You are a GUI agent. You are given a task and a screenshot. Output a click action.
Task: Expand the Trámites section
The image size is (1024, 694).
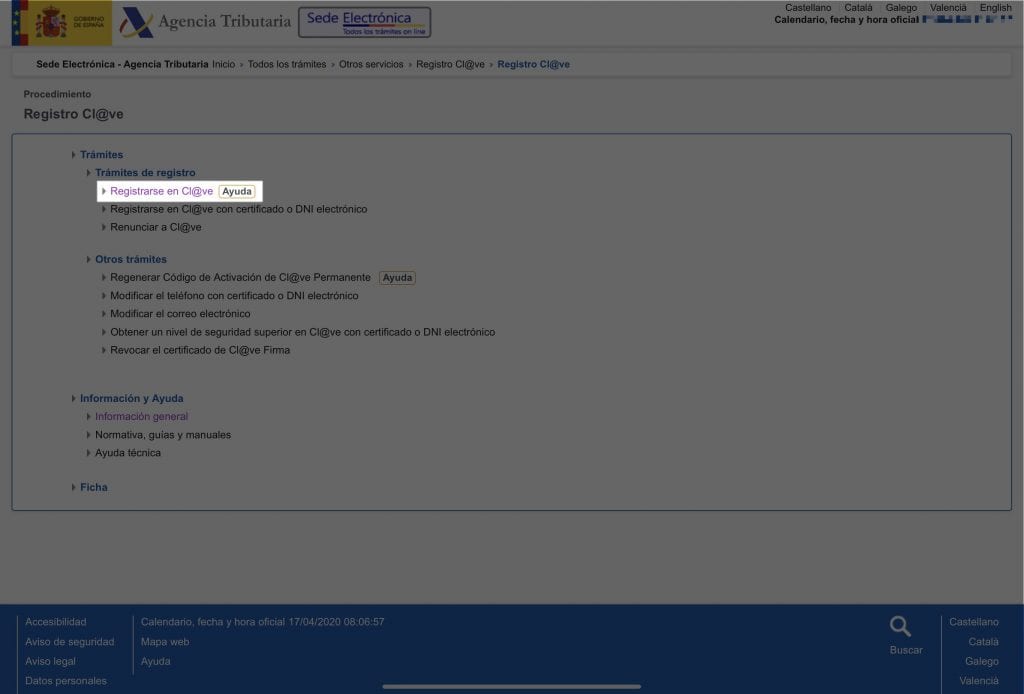coord(101,155)
